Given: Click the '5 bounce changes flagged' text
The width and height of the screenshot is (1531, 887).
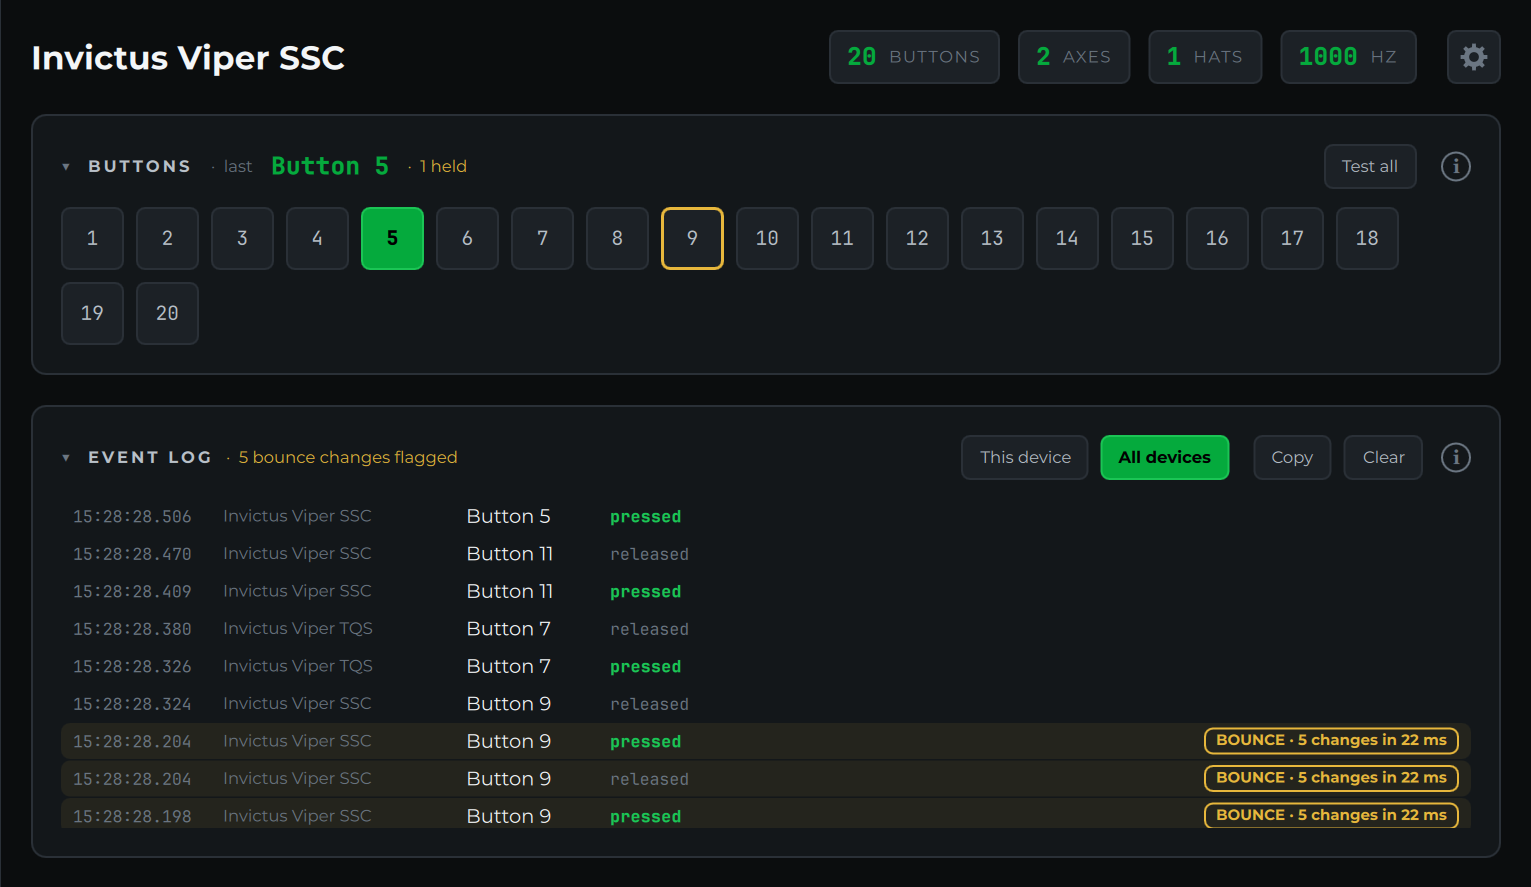Looking at the screenshot, I should [348, 457].
